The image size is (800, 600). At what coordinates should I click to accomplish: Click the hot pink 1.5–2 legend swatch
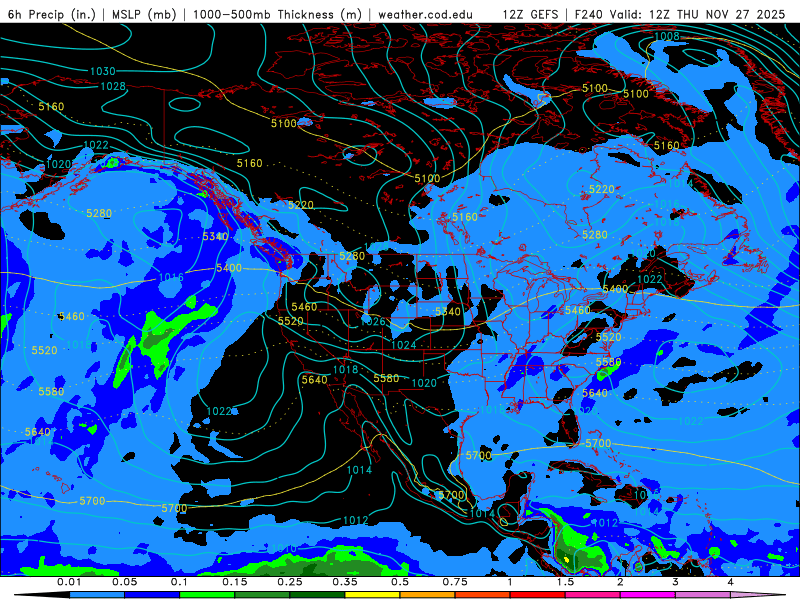pos(593,595)
